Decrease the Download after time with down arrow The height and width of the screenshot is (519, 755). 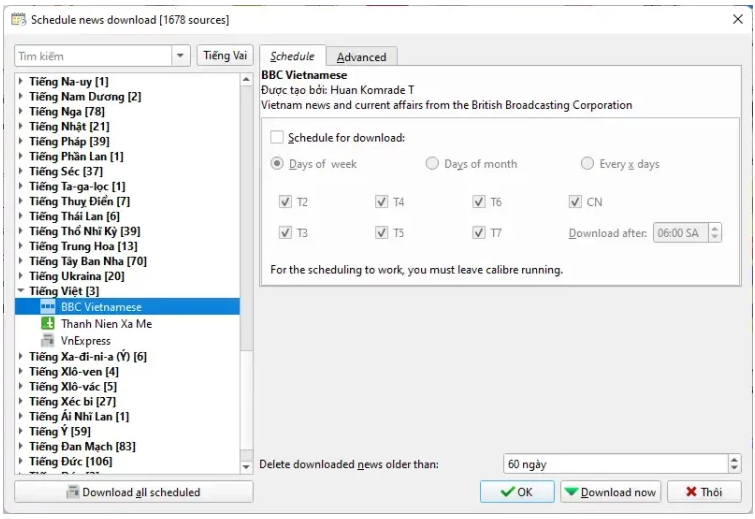(x=715, y=238)
